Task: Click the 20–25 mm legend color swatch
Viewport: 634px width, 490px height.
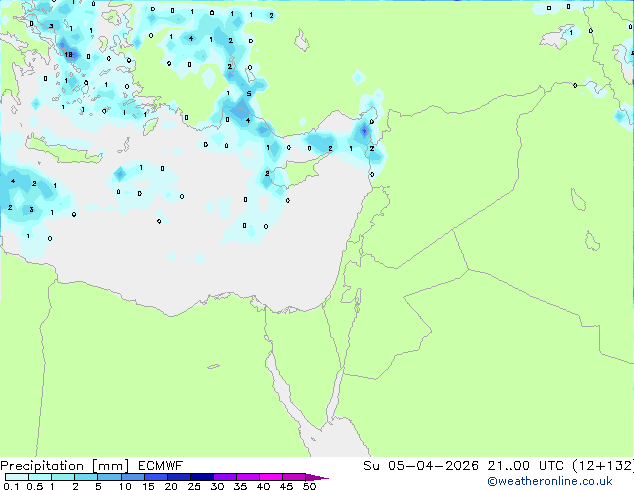Action: click(178, 477)
